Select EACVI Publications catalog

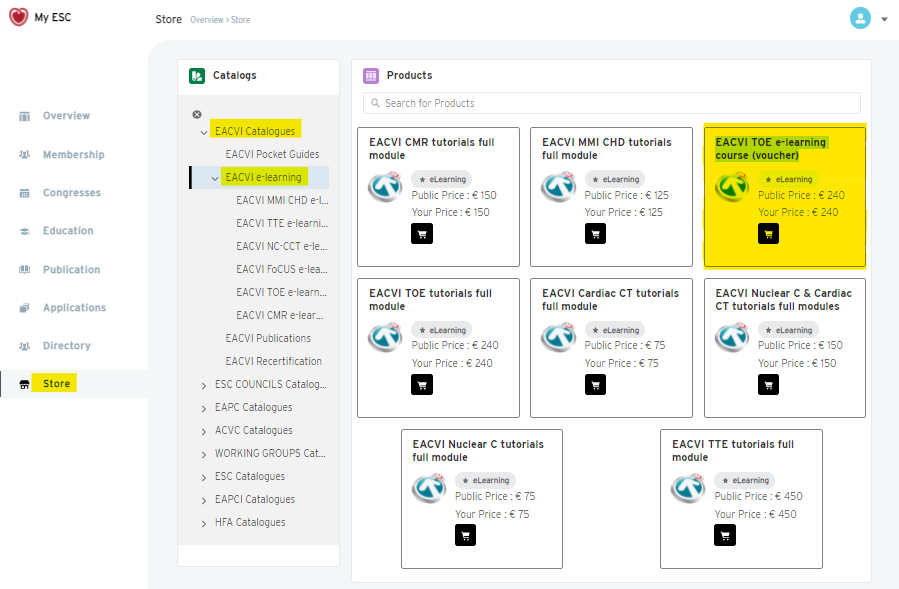(268, 338)
